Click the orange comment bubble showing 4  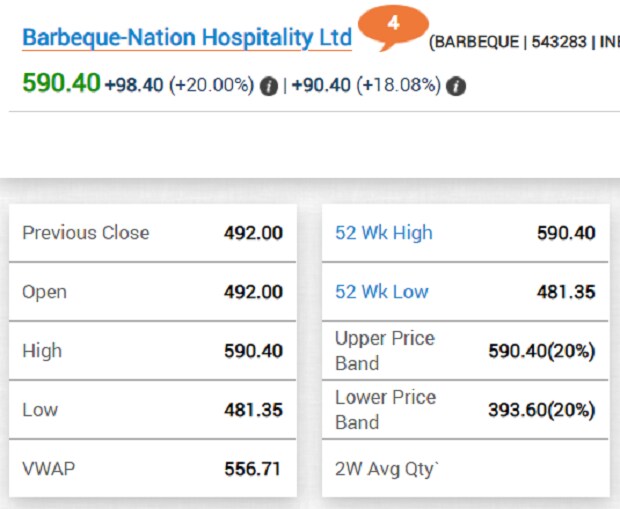point(393,27)
